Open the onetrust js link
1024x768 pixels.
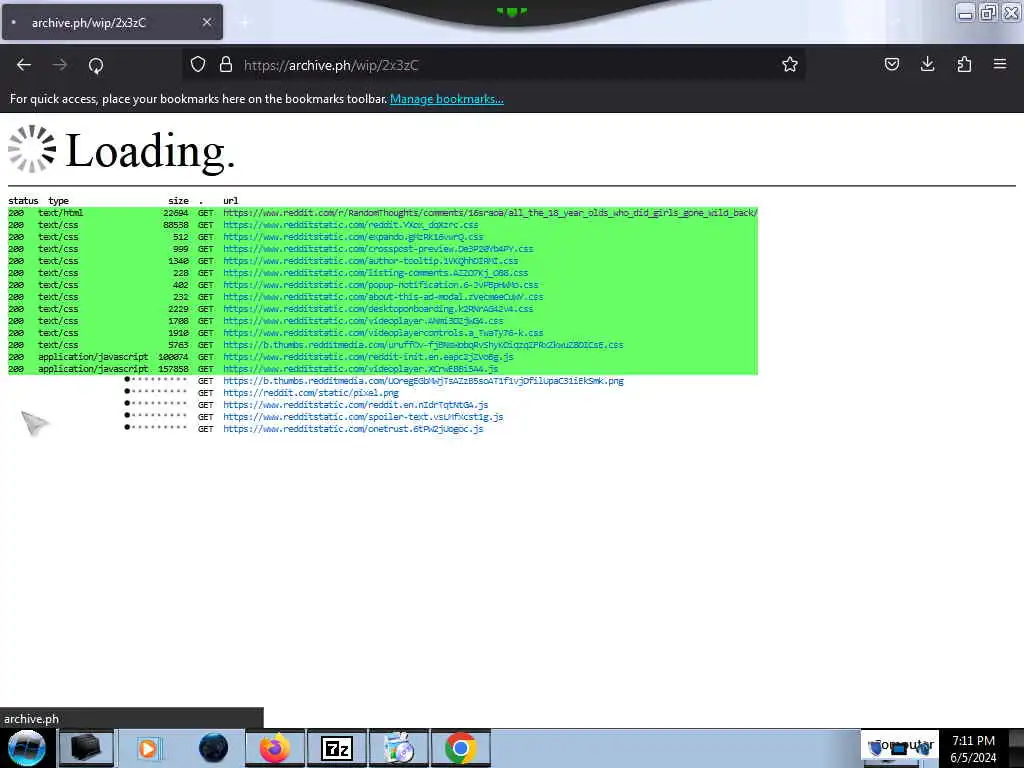[353, 429]
